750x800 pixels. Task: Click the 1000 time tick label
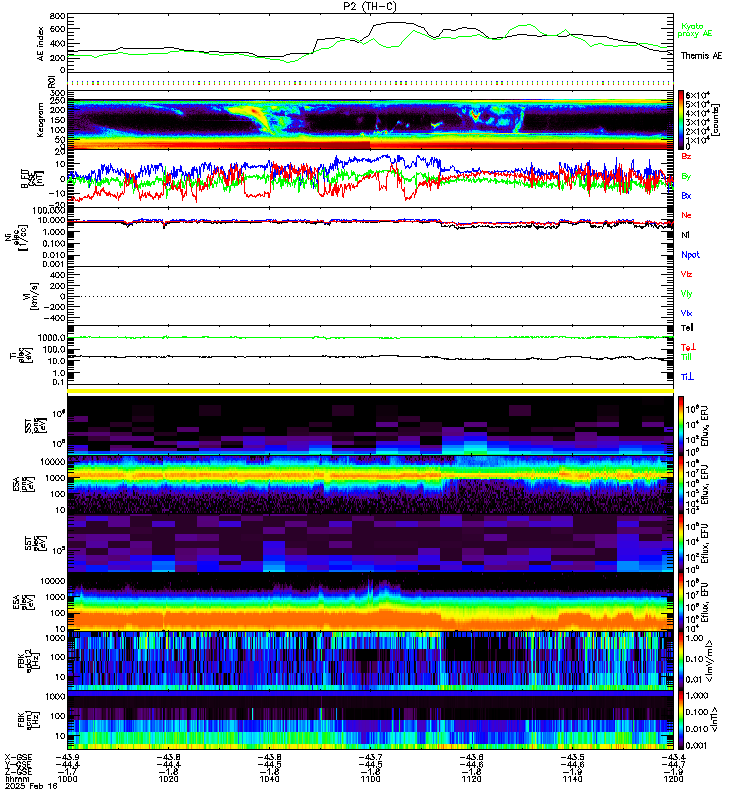67,779
